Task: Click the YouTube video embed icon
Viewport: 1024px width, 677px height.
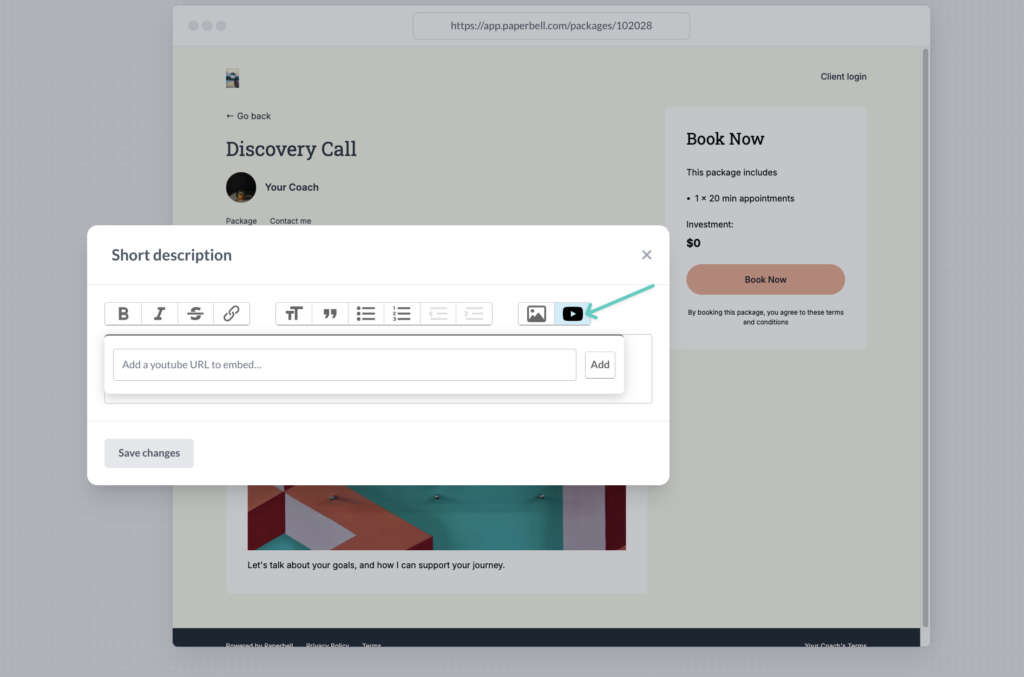Action: [x=572, y=314]
